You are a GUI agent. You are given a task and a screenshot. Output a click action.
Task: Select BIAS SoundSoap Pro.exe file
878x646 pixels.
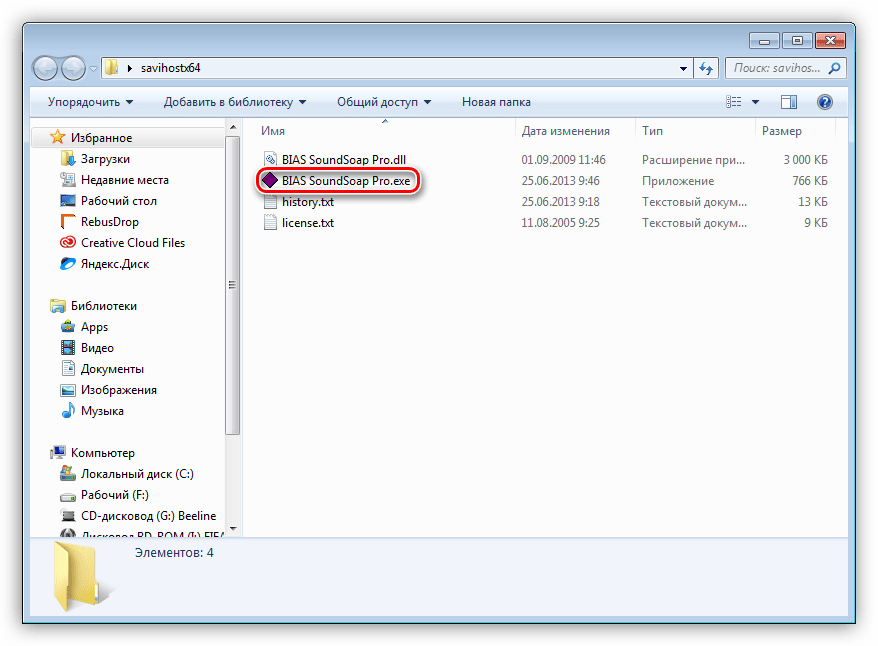345,181
